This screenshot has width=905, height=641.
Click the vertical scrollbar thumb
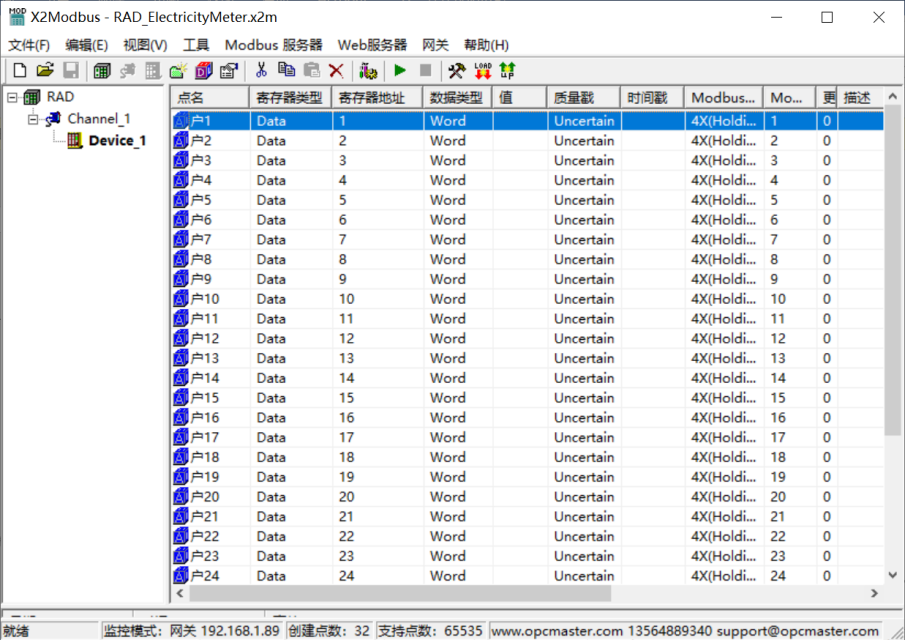point(893,270)
